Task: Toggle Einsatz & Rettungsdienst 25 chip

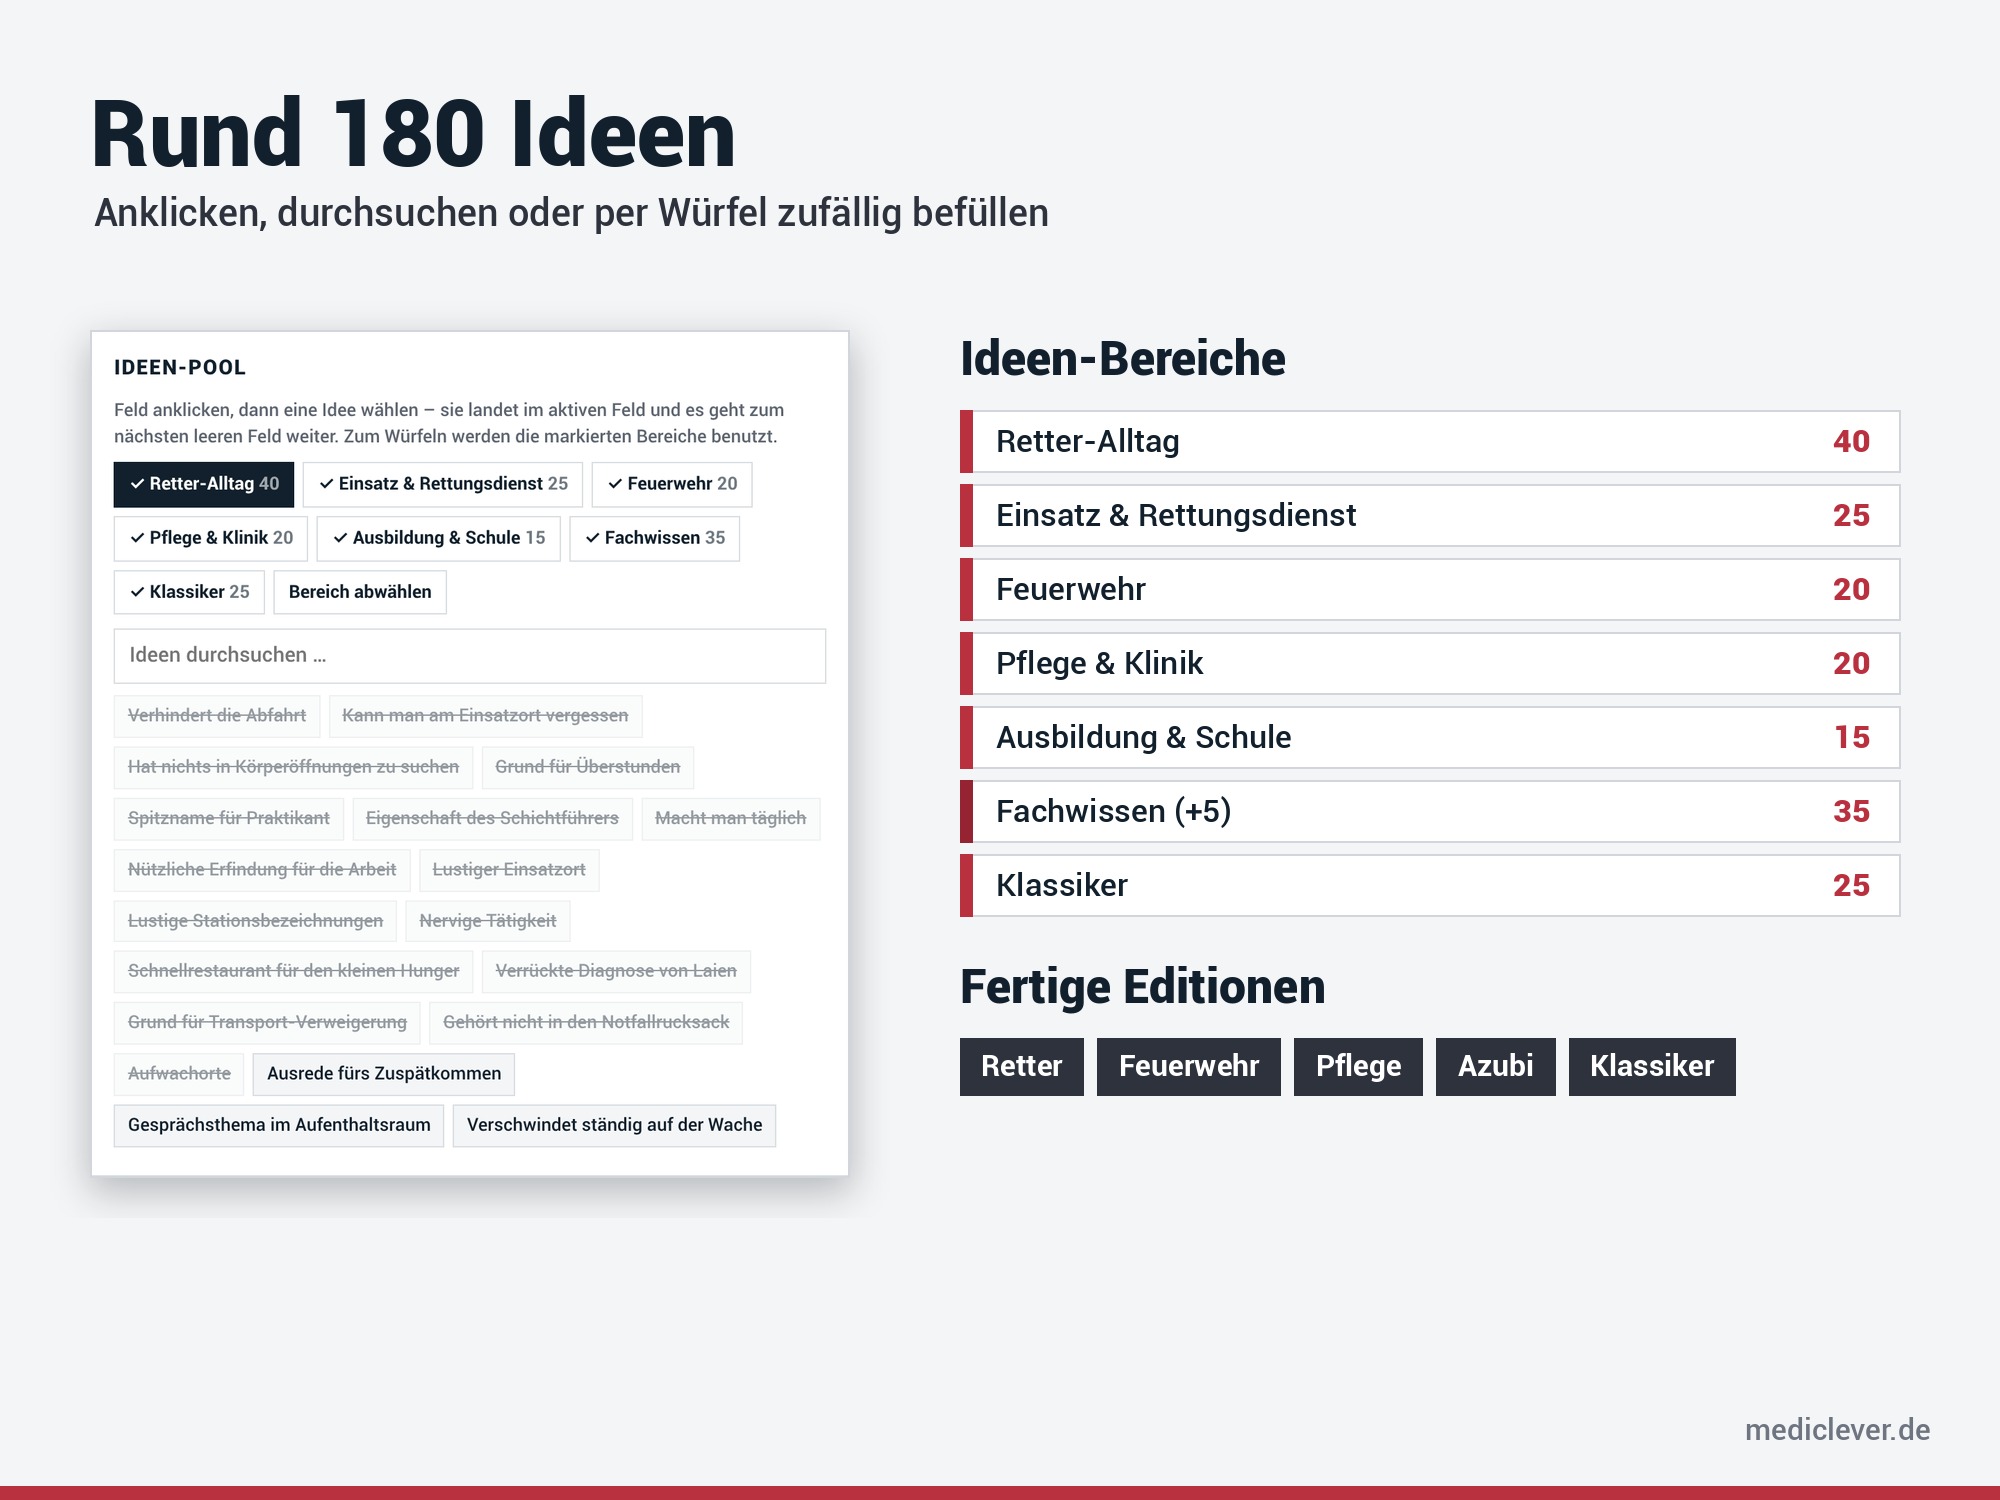Action: point(443,484)
